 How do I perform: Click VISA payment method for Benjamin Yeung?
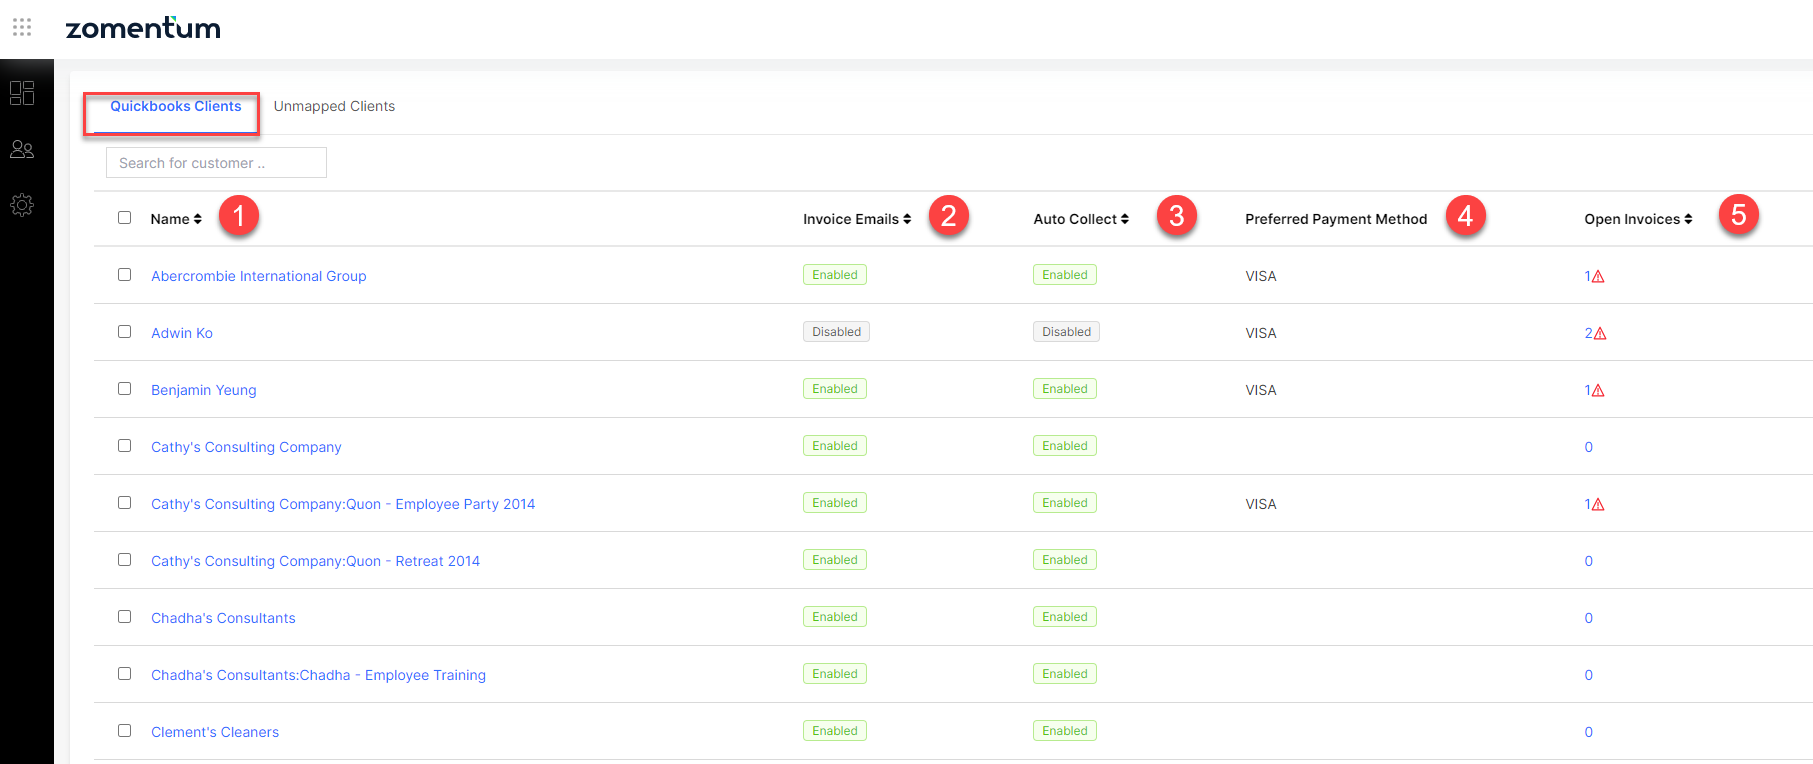click(x=1260, y=390)
